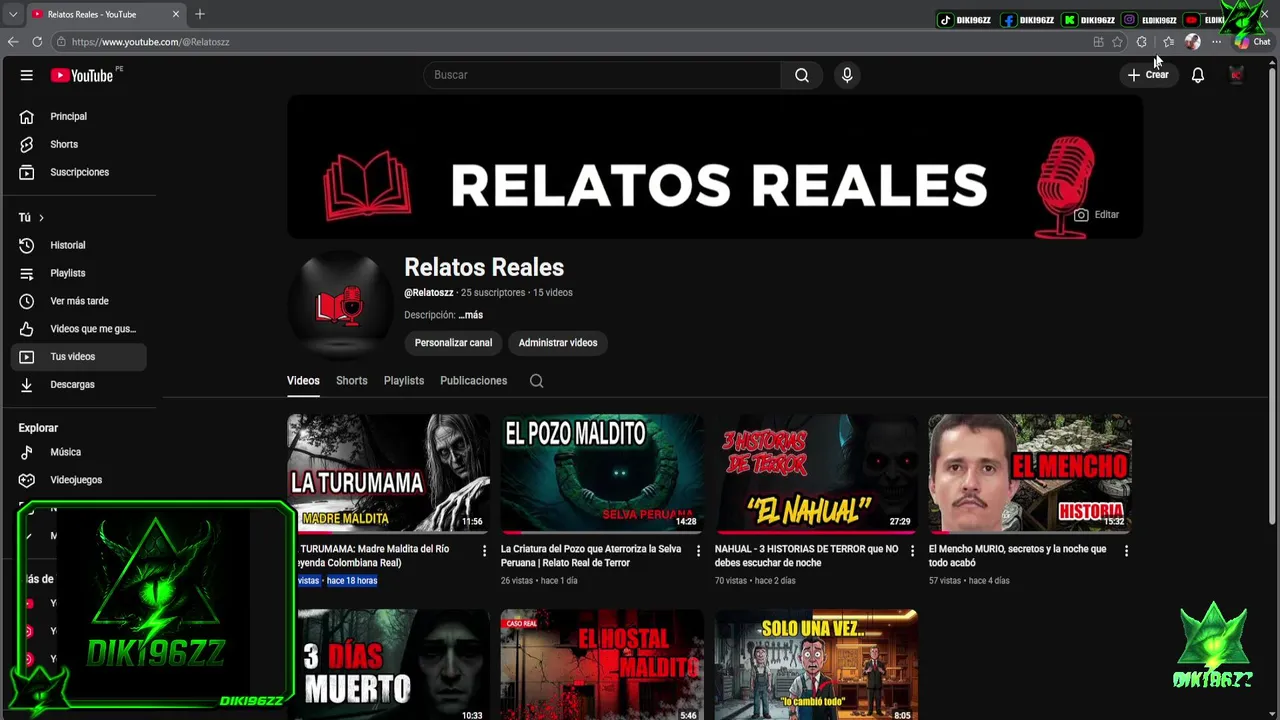Open El Hostal Maldito thumbnail
The height and width of the screenshot is (720, 1280).
tap(602, 665)
